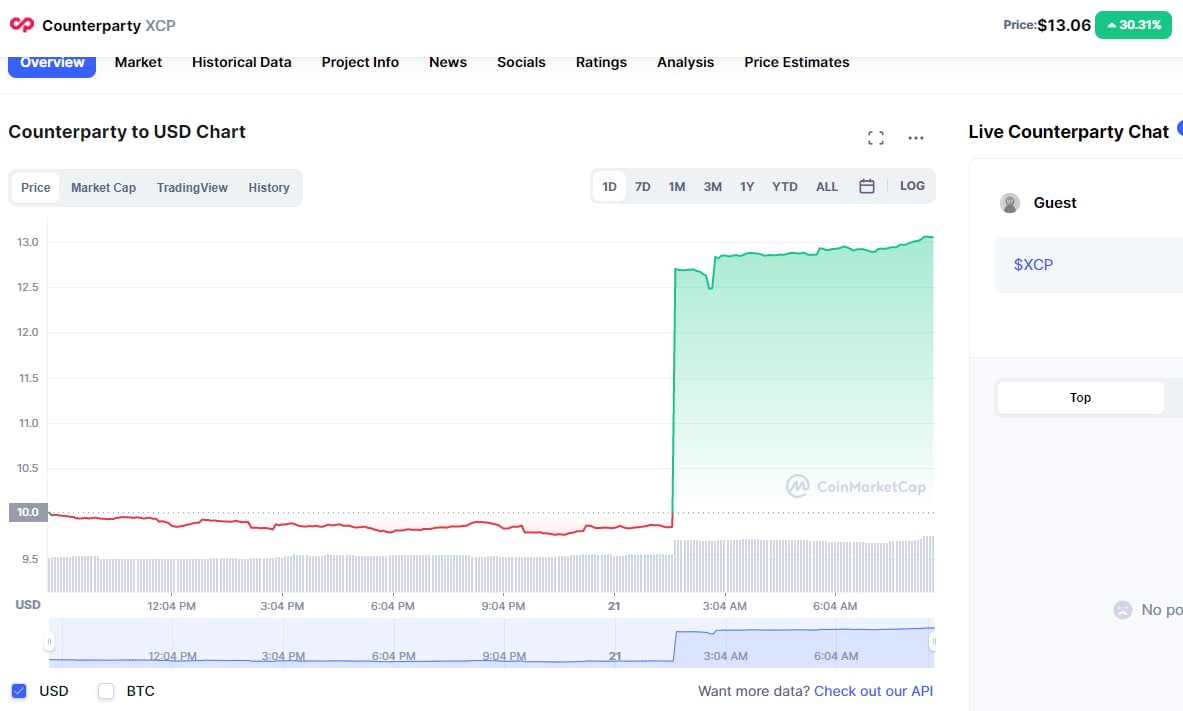Select the 1Y time range
Viewport: 1183px width, 711px height.
click(x=746, y=186)
